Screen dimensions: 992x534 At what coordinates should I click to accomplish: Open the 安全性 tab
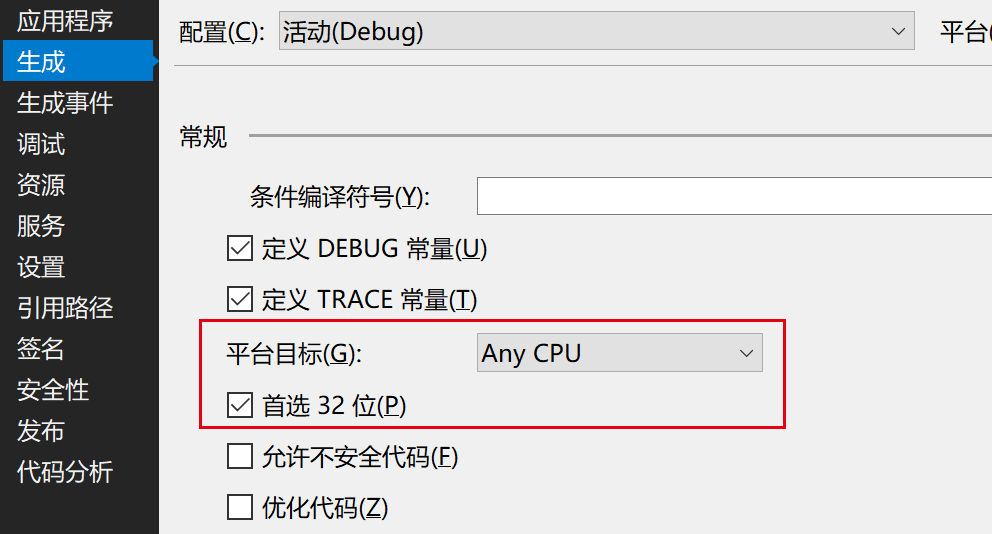point(53,390)
